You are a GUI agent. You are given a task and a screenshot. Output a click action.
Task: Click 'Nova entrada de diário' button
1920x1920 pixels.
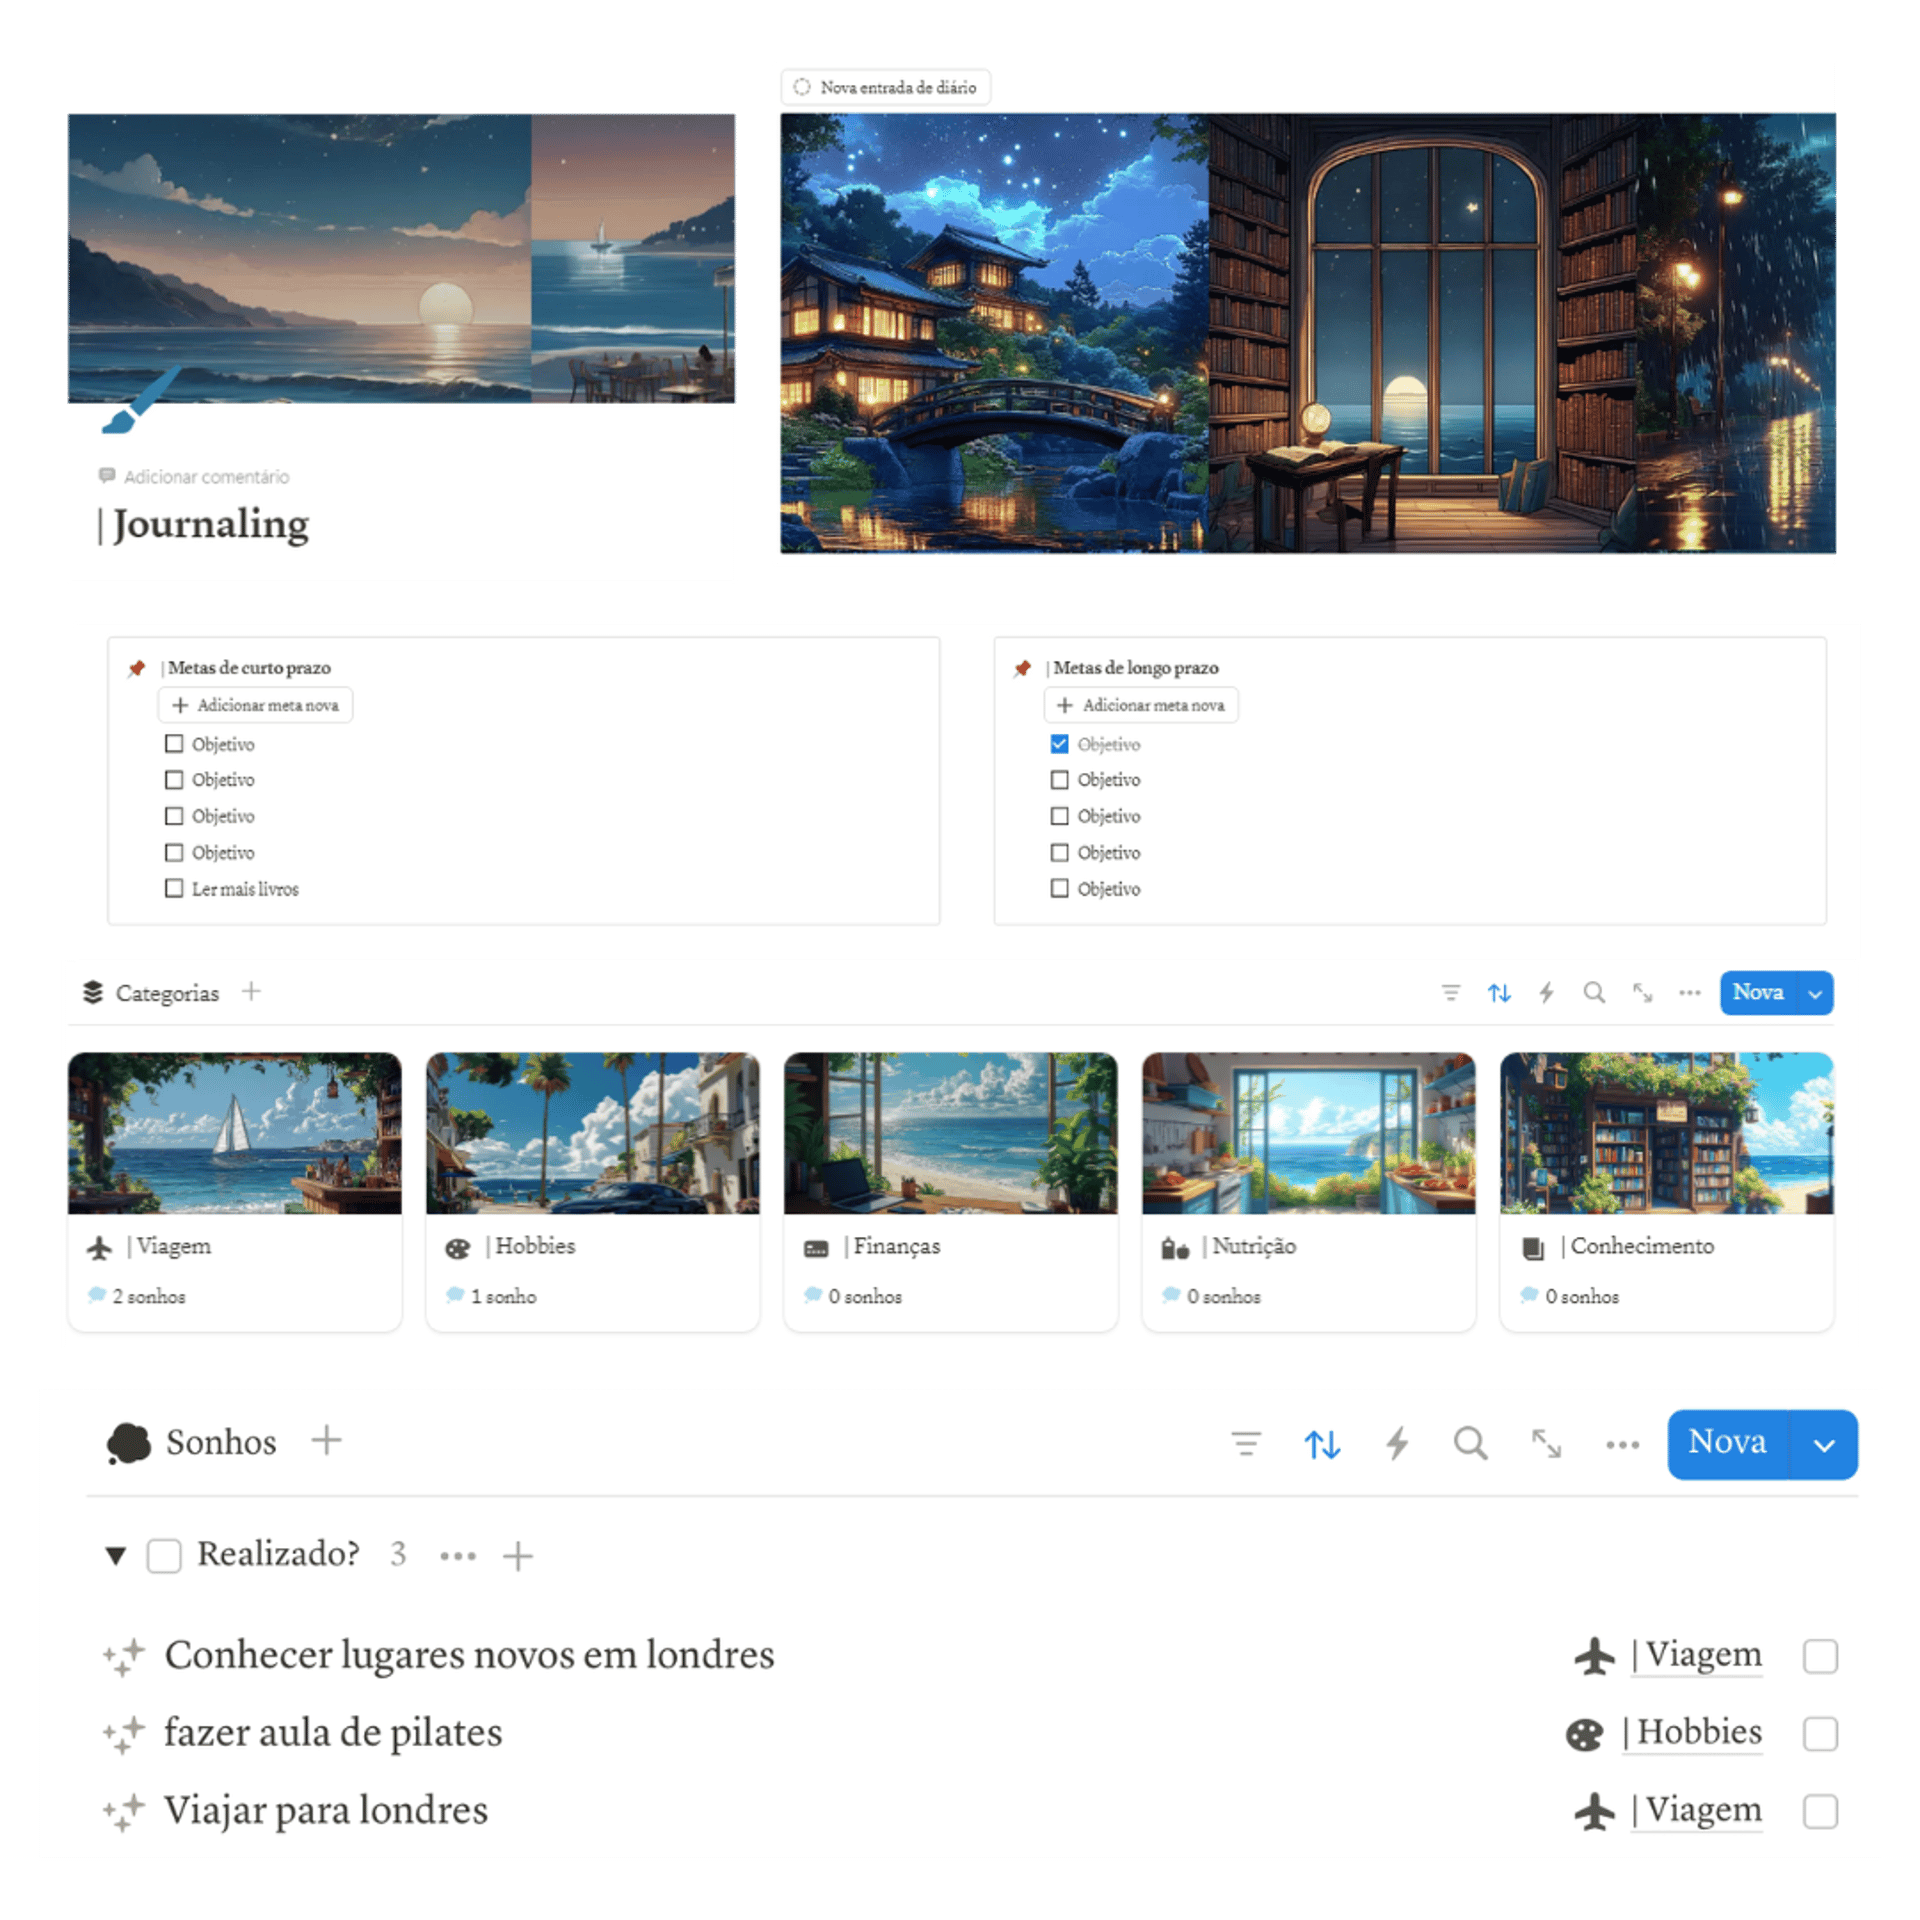[886, 87]
